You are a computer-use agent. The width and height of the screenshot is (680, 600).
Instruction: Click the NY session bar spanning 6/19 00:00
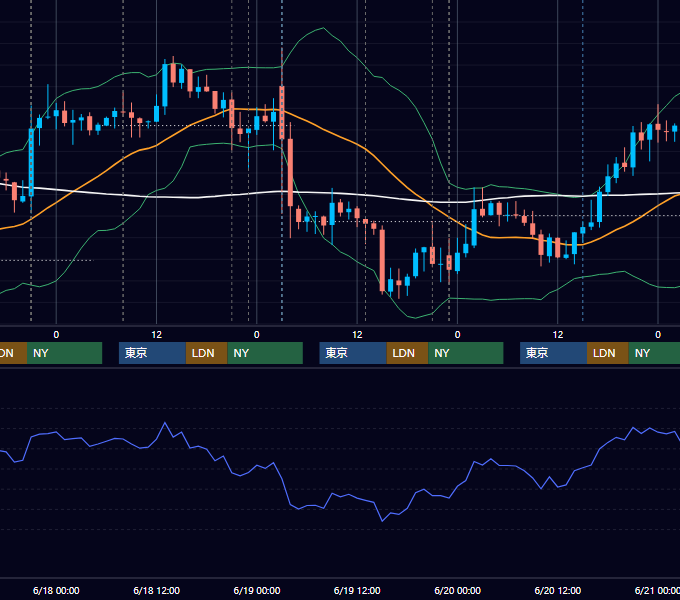tap(265, 353)
